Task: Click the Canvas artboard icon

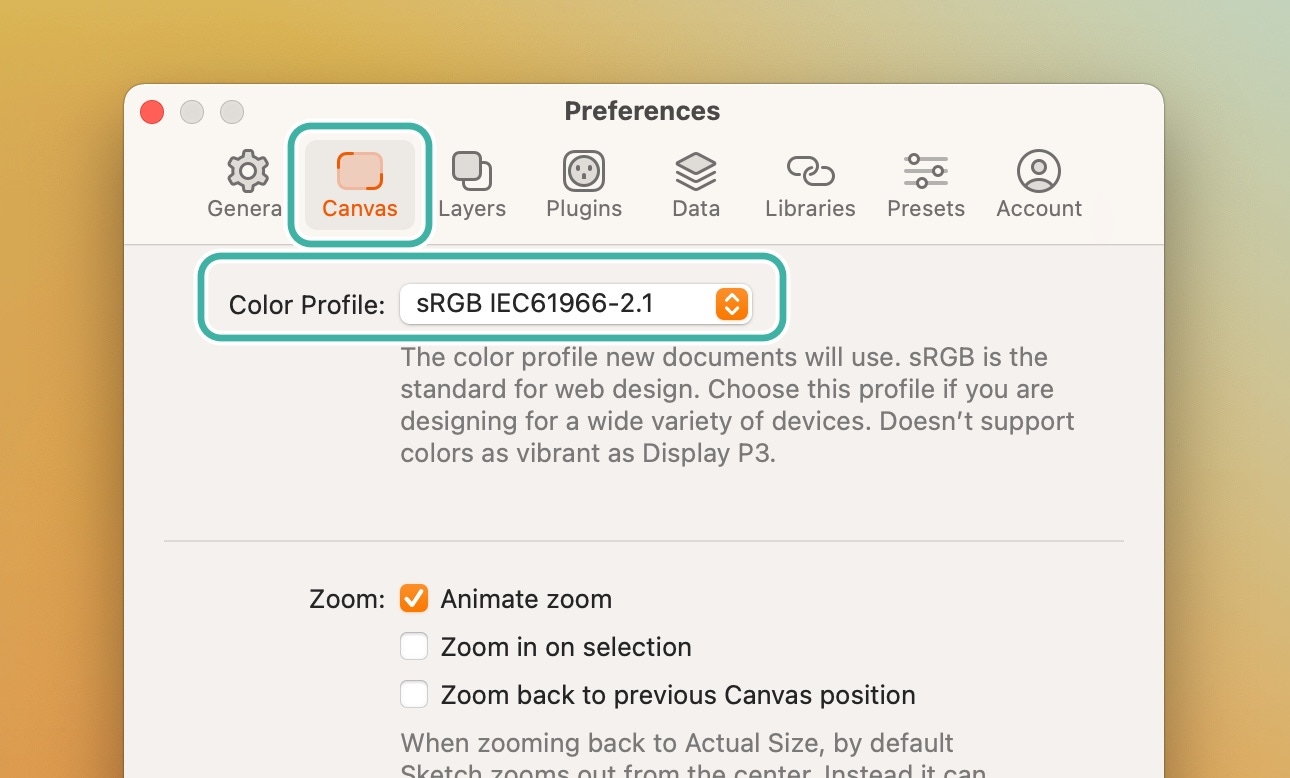Action: [x=359, y=170]
